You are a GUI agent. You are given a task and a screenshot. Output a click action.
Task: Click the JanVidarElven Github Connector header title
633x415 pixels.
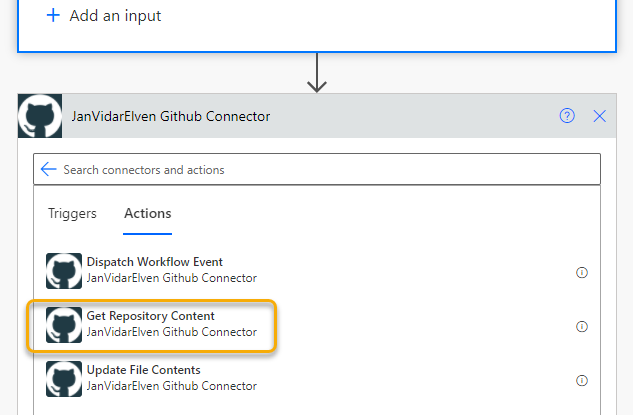tap(171, 116)
